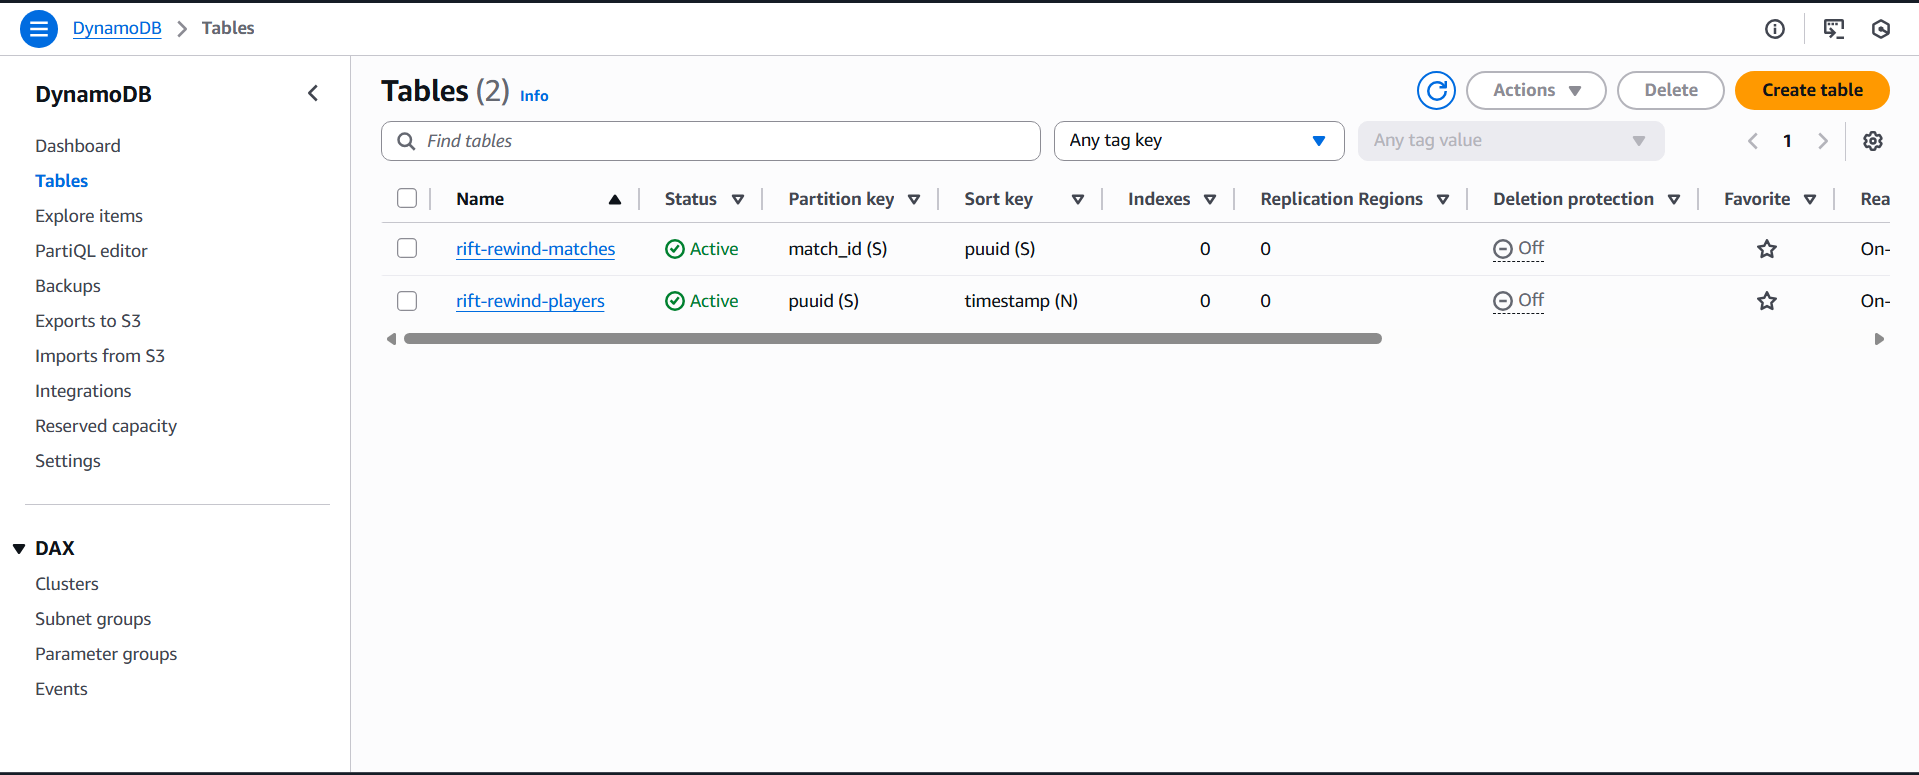The image size is (1919, 775).
Task: Click Deletion protection Off for rift-rewind-matches
Action: (1518, 249)
